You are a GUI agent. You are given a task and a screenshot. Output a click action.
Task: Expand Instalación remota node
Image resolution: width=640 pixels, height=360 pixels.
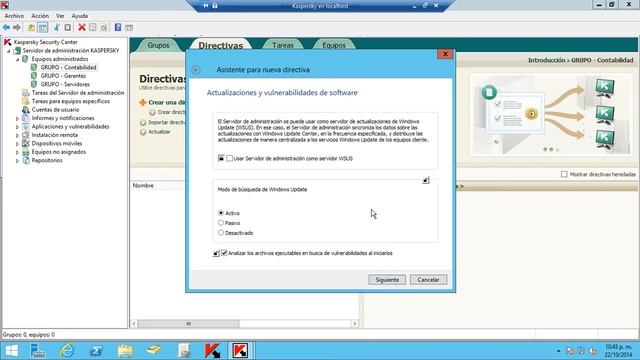click(18, 136)
